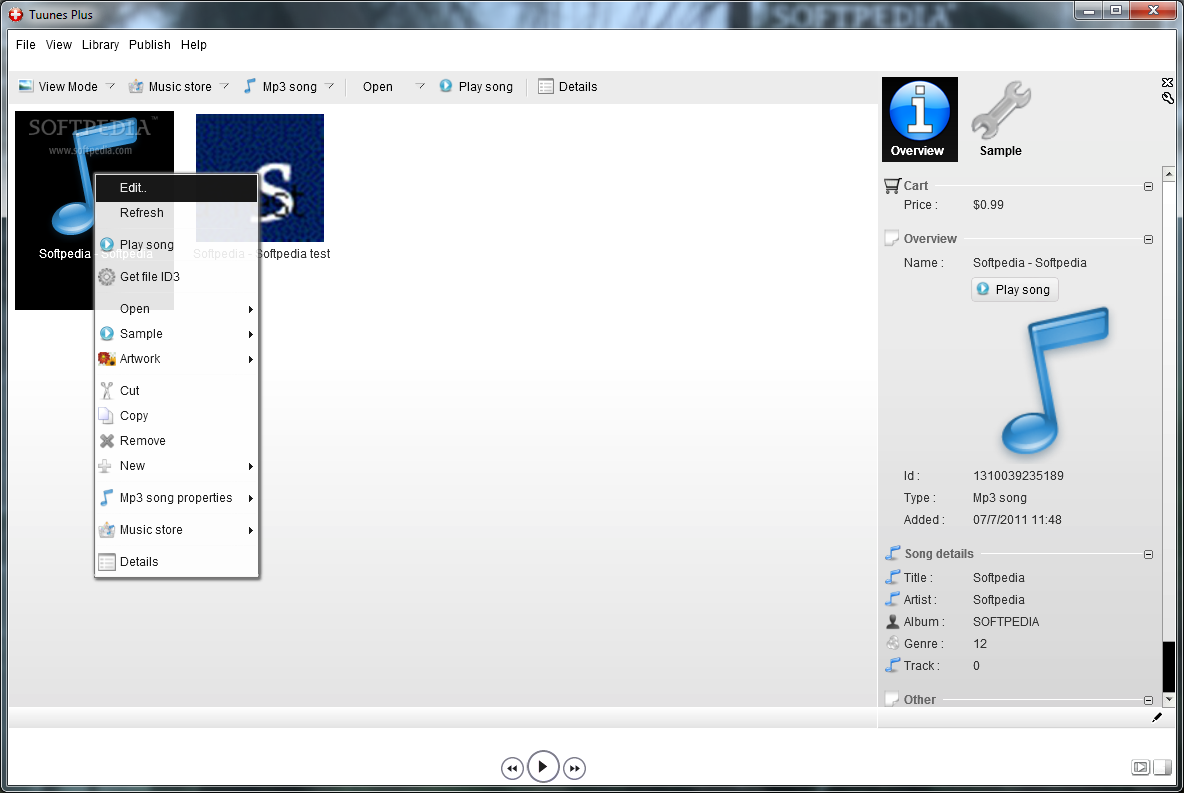The image size is (1184, 793).
Task: Open the Help menu
Action: coord(193,45)
